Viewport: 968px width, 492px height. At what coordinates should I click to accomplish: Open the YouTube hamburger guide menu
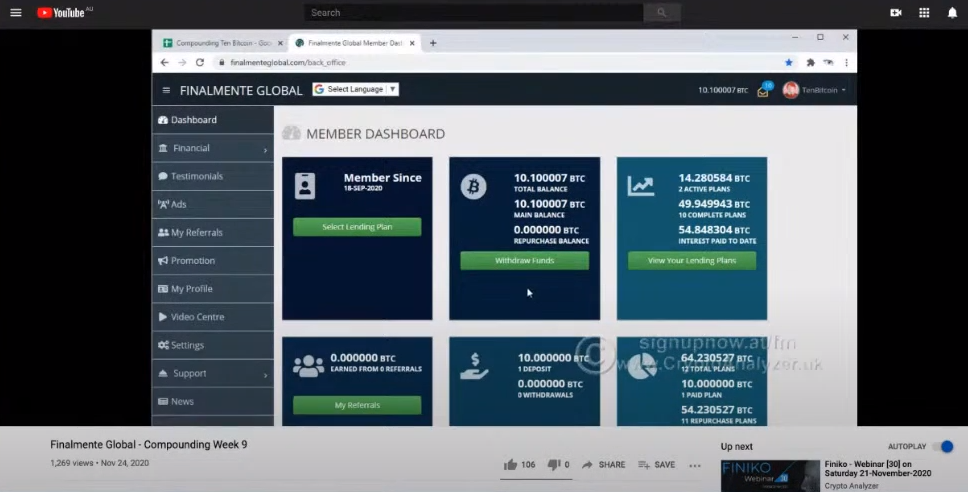pos(15,12)
